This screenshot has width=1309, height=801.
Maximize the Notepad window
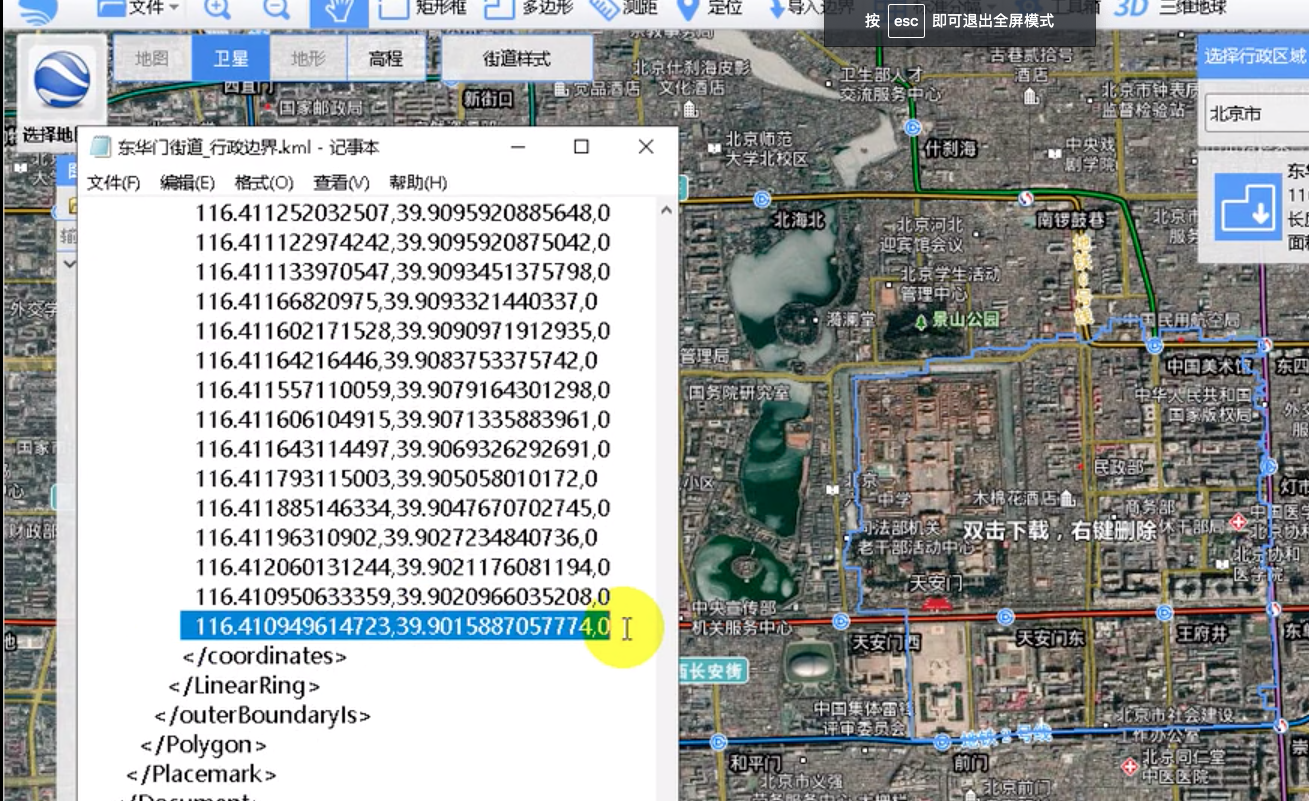click(x=581, y=147)
